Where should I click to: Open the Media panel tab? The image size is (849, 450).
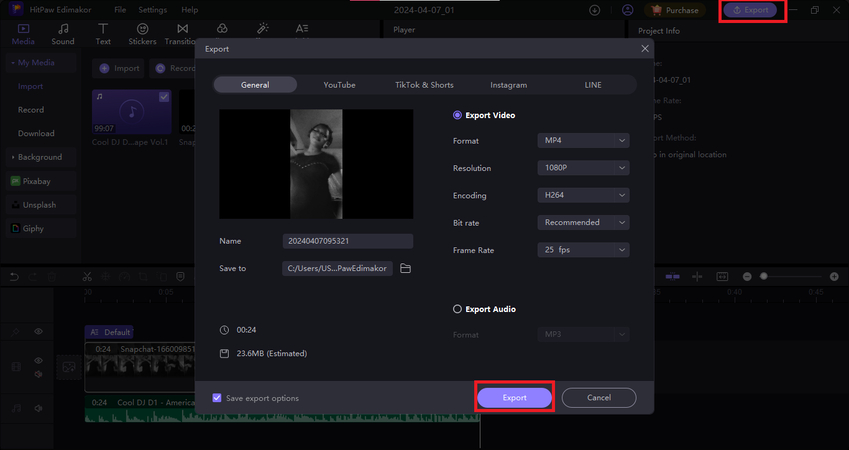[23, 34]
